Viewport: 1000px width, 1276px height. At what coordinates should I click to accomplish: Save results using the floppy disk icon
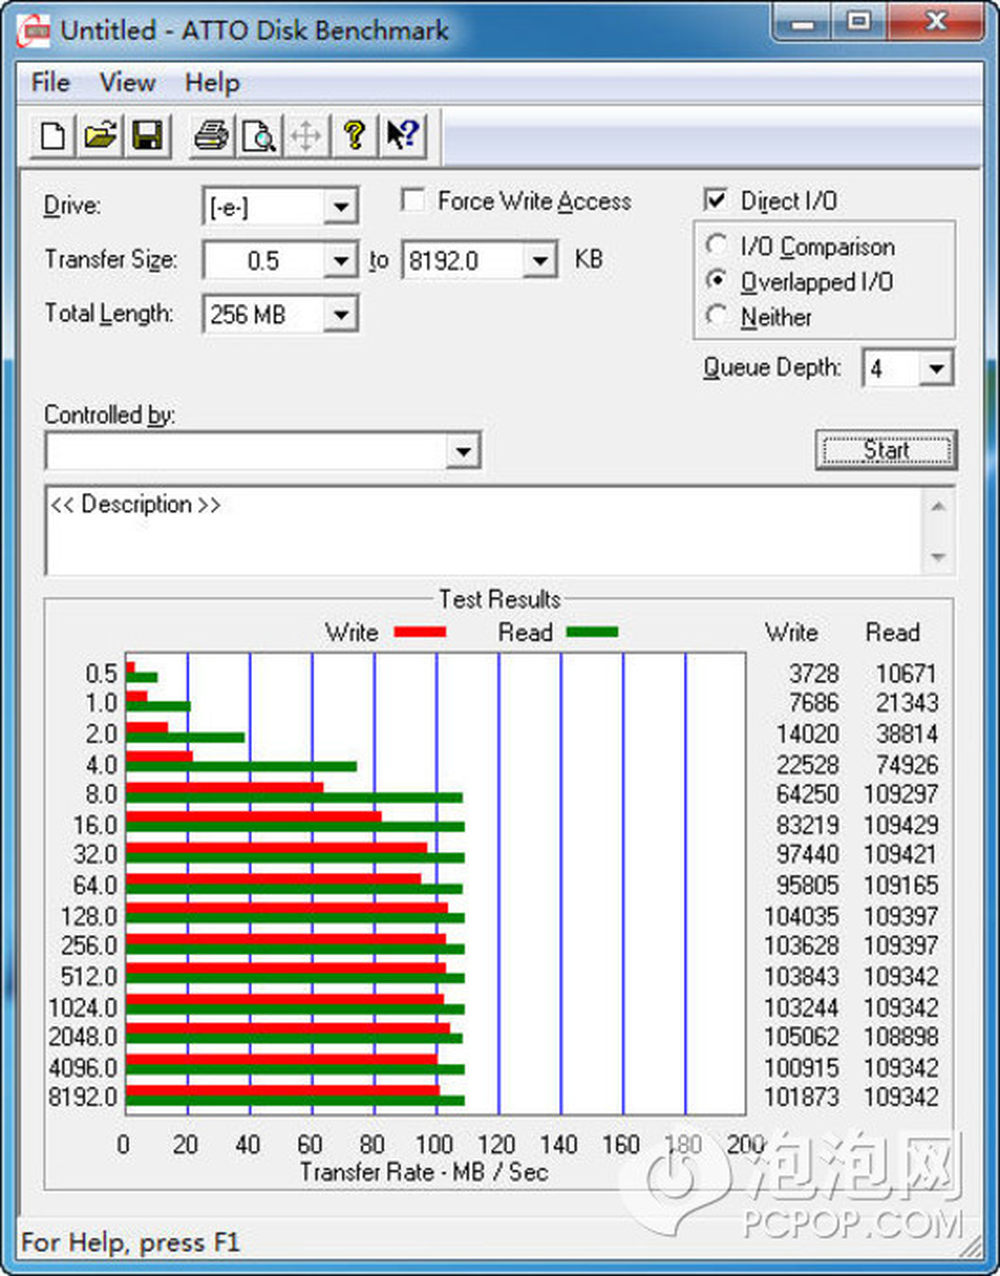147,135
